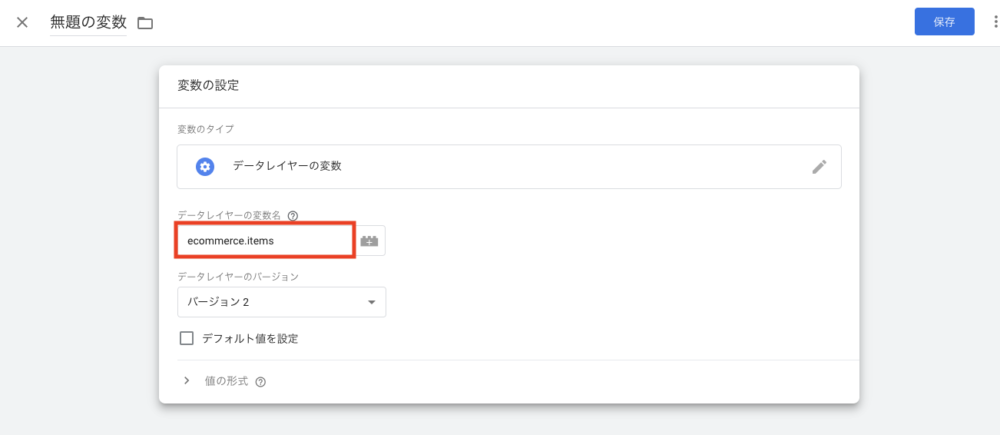1000x435 pixels.
Task: Click the brick-shaped variable picker icon
Action: coord(371,241)
